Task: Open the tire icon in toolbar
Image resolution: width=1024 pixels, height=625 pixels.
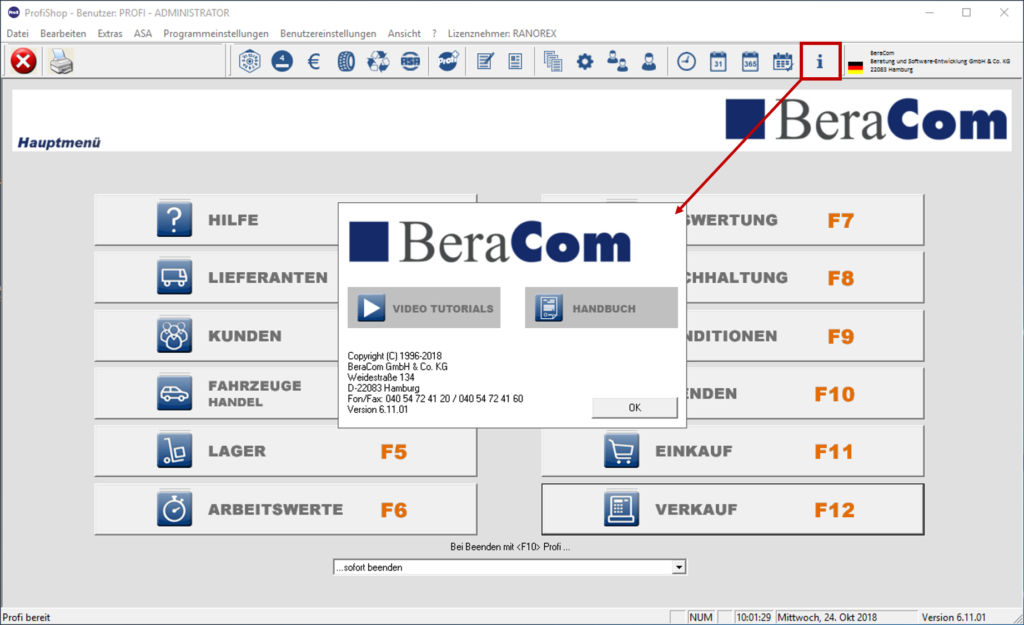Action: (346, 61)
